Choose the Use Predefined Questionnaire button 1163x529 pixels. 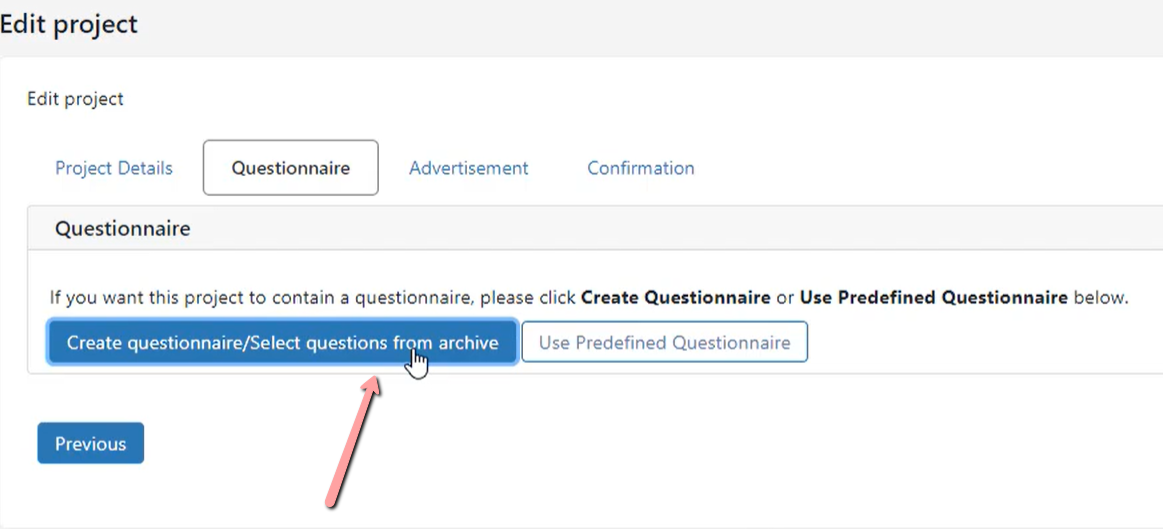pos(665,342)
